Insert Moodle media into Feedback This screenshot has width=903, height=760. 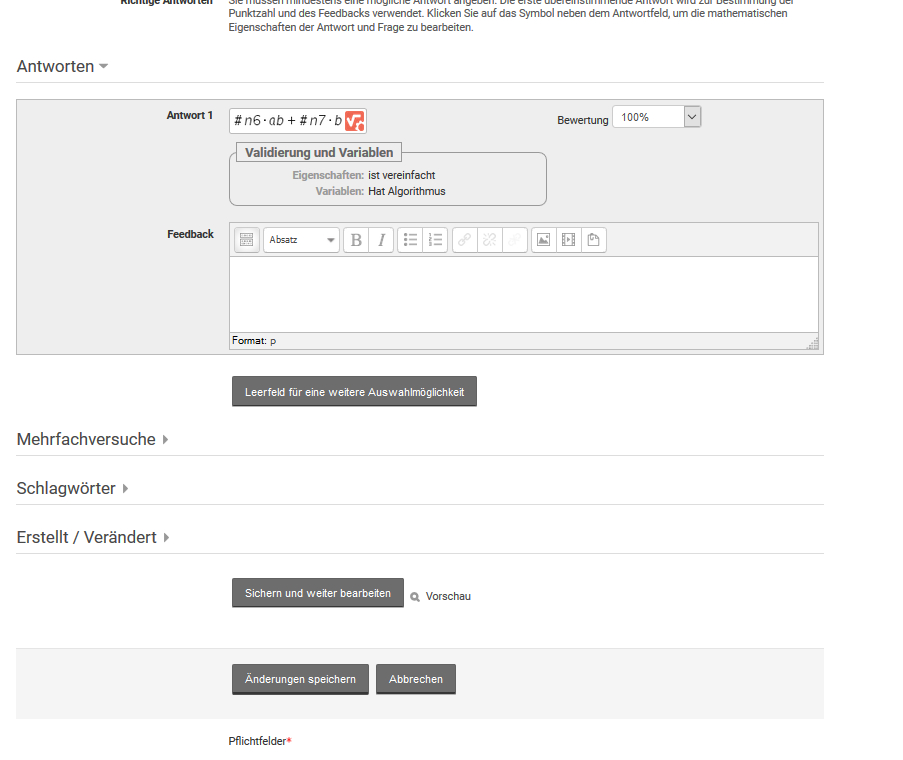point(569,240)
